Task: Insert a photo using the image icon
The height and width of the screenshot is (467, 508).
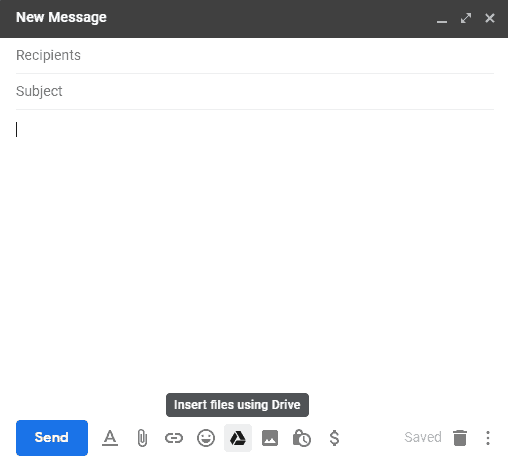Action: point(270,438)
